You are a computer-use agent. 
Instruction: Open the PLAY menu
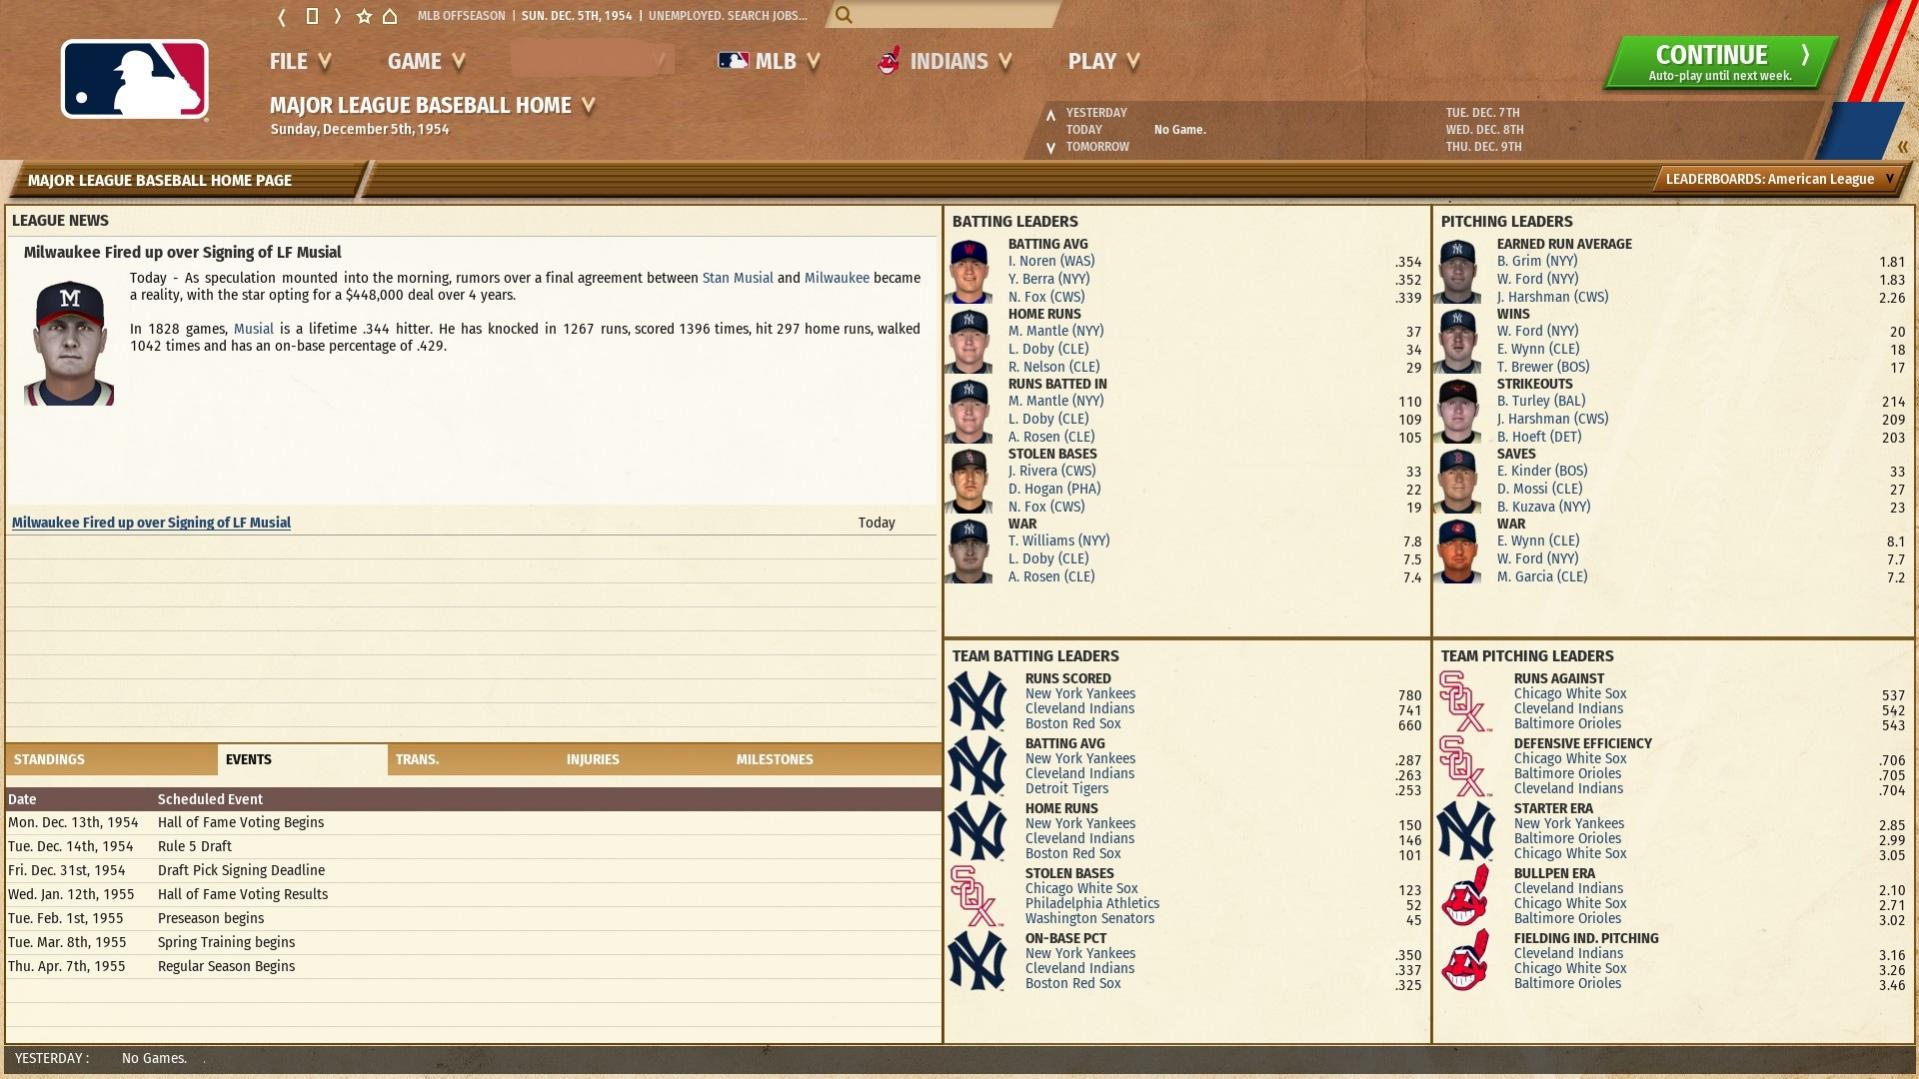pyautogui.click(x=1104, y=62)
